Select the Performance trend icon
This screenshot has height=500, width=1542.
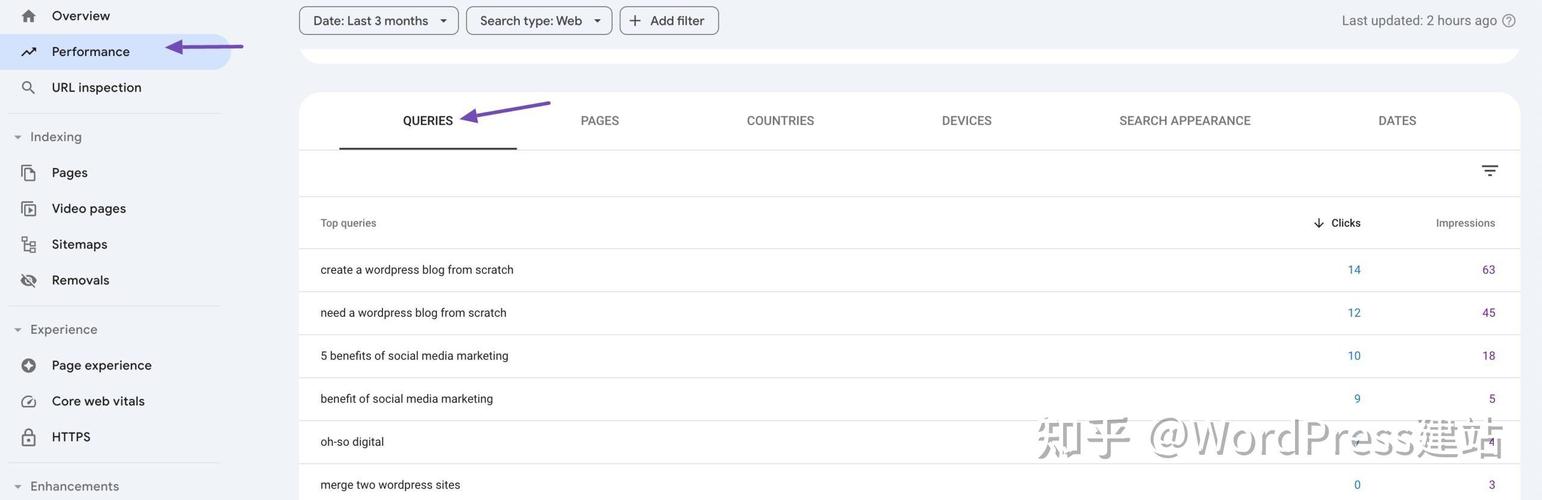28,52
